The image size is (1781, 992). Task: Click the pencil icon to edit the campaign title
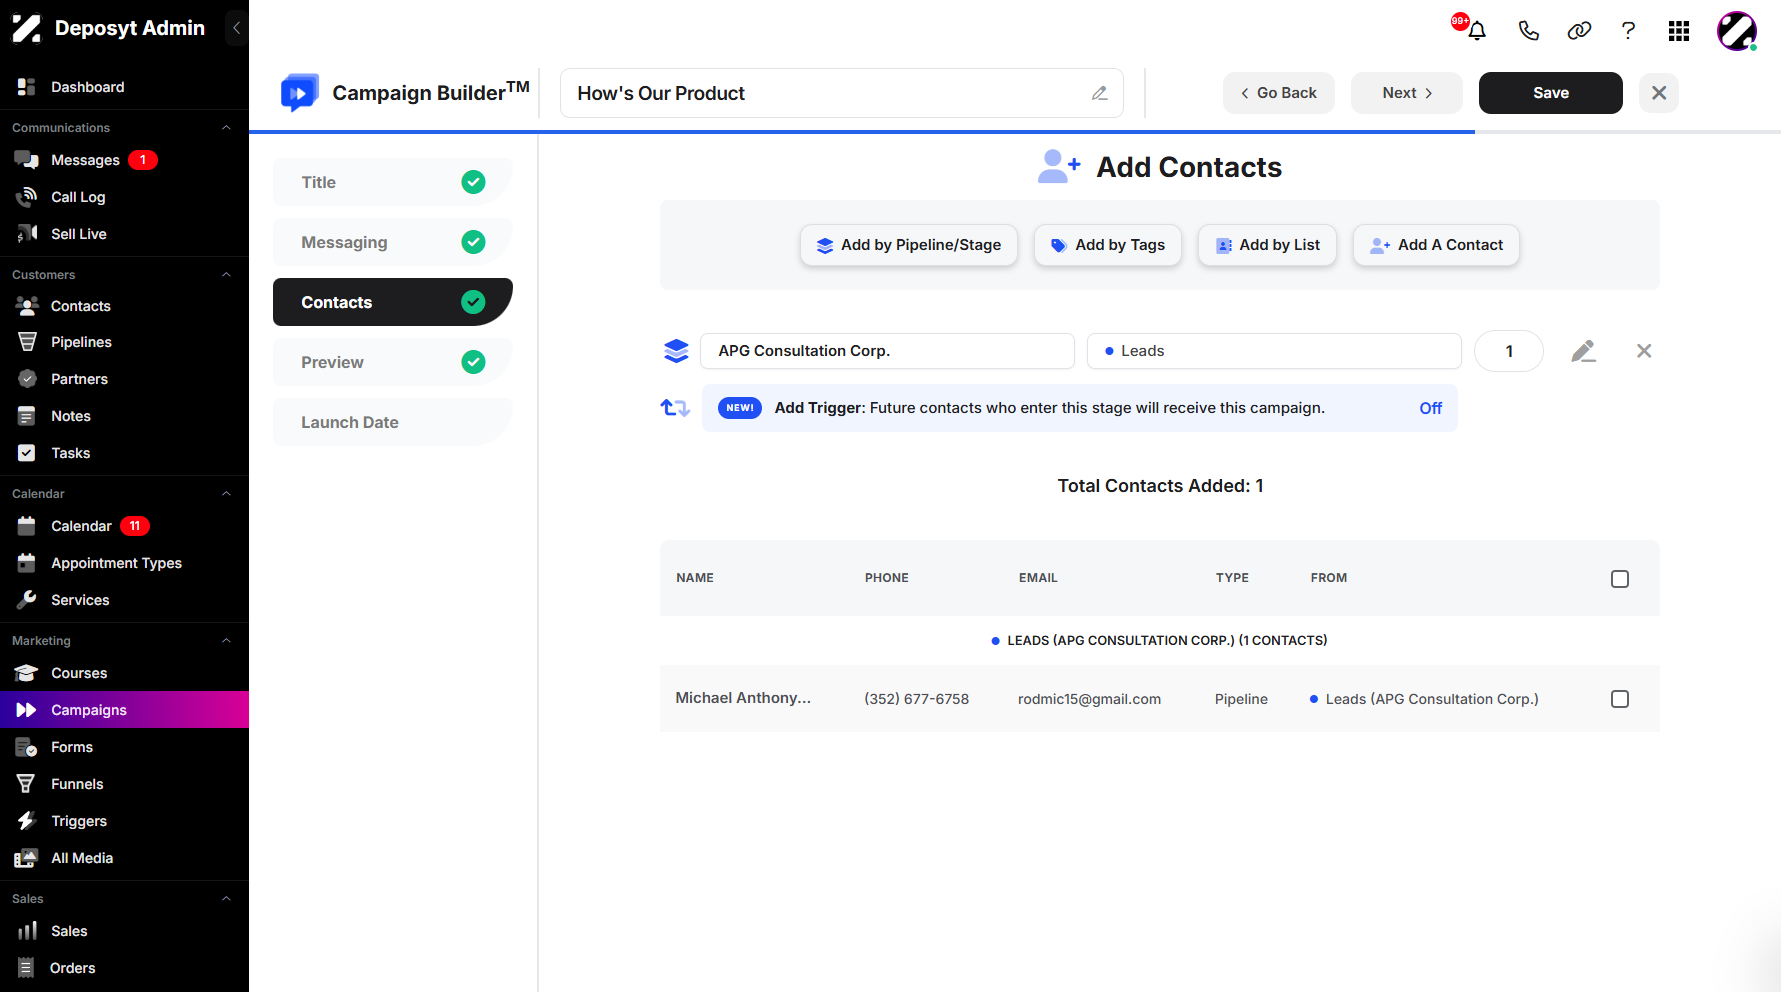tap(1099, 93)
